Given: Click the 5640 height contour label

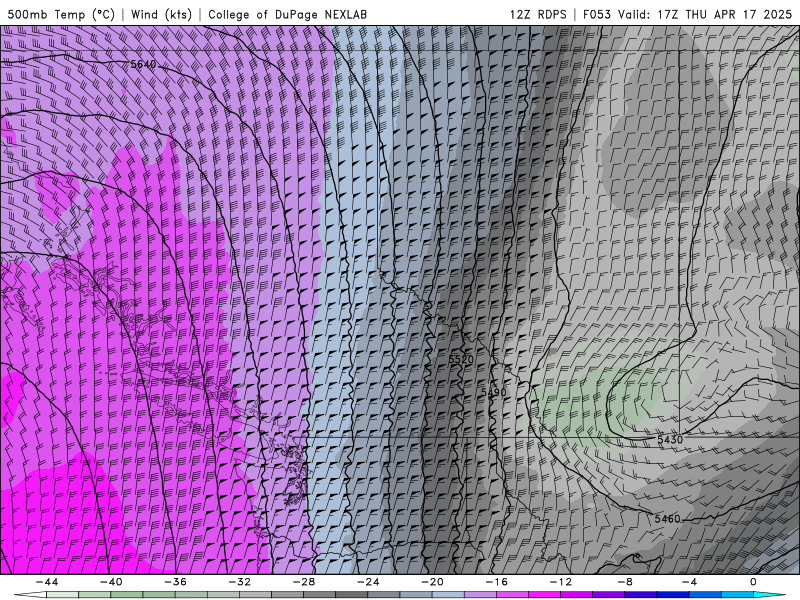Looking at the screenshot, I should 143,64.
